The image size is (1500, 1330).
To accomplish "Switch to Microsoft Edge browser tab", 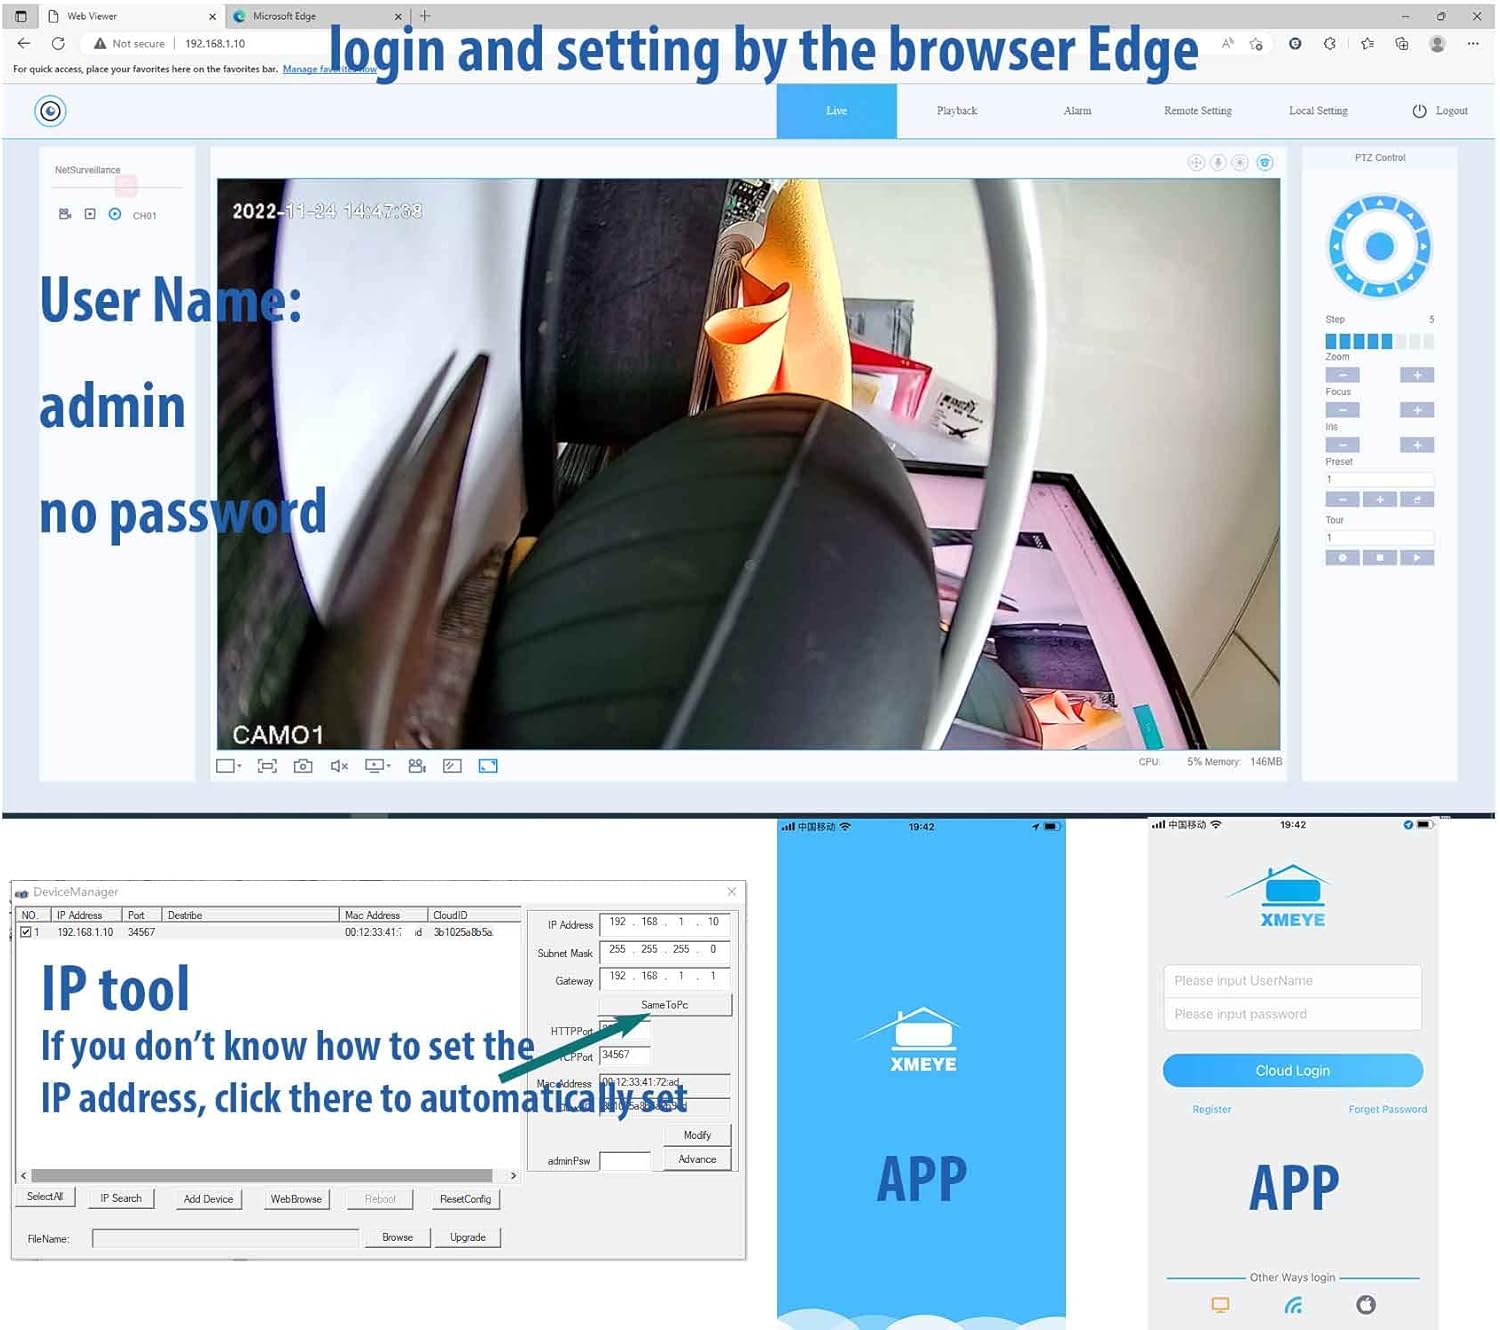I will pyautogui.click(x=315, y=16).
